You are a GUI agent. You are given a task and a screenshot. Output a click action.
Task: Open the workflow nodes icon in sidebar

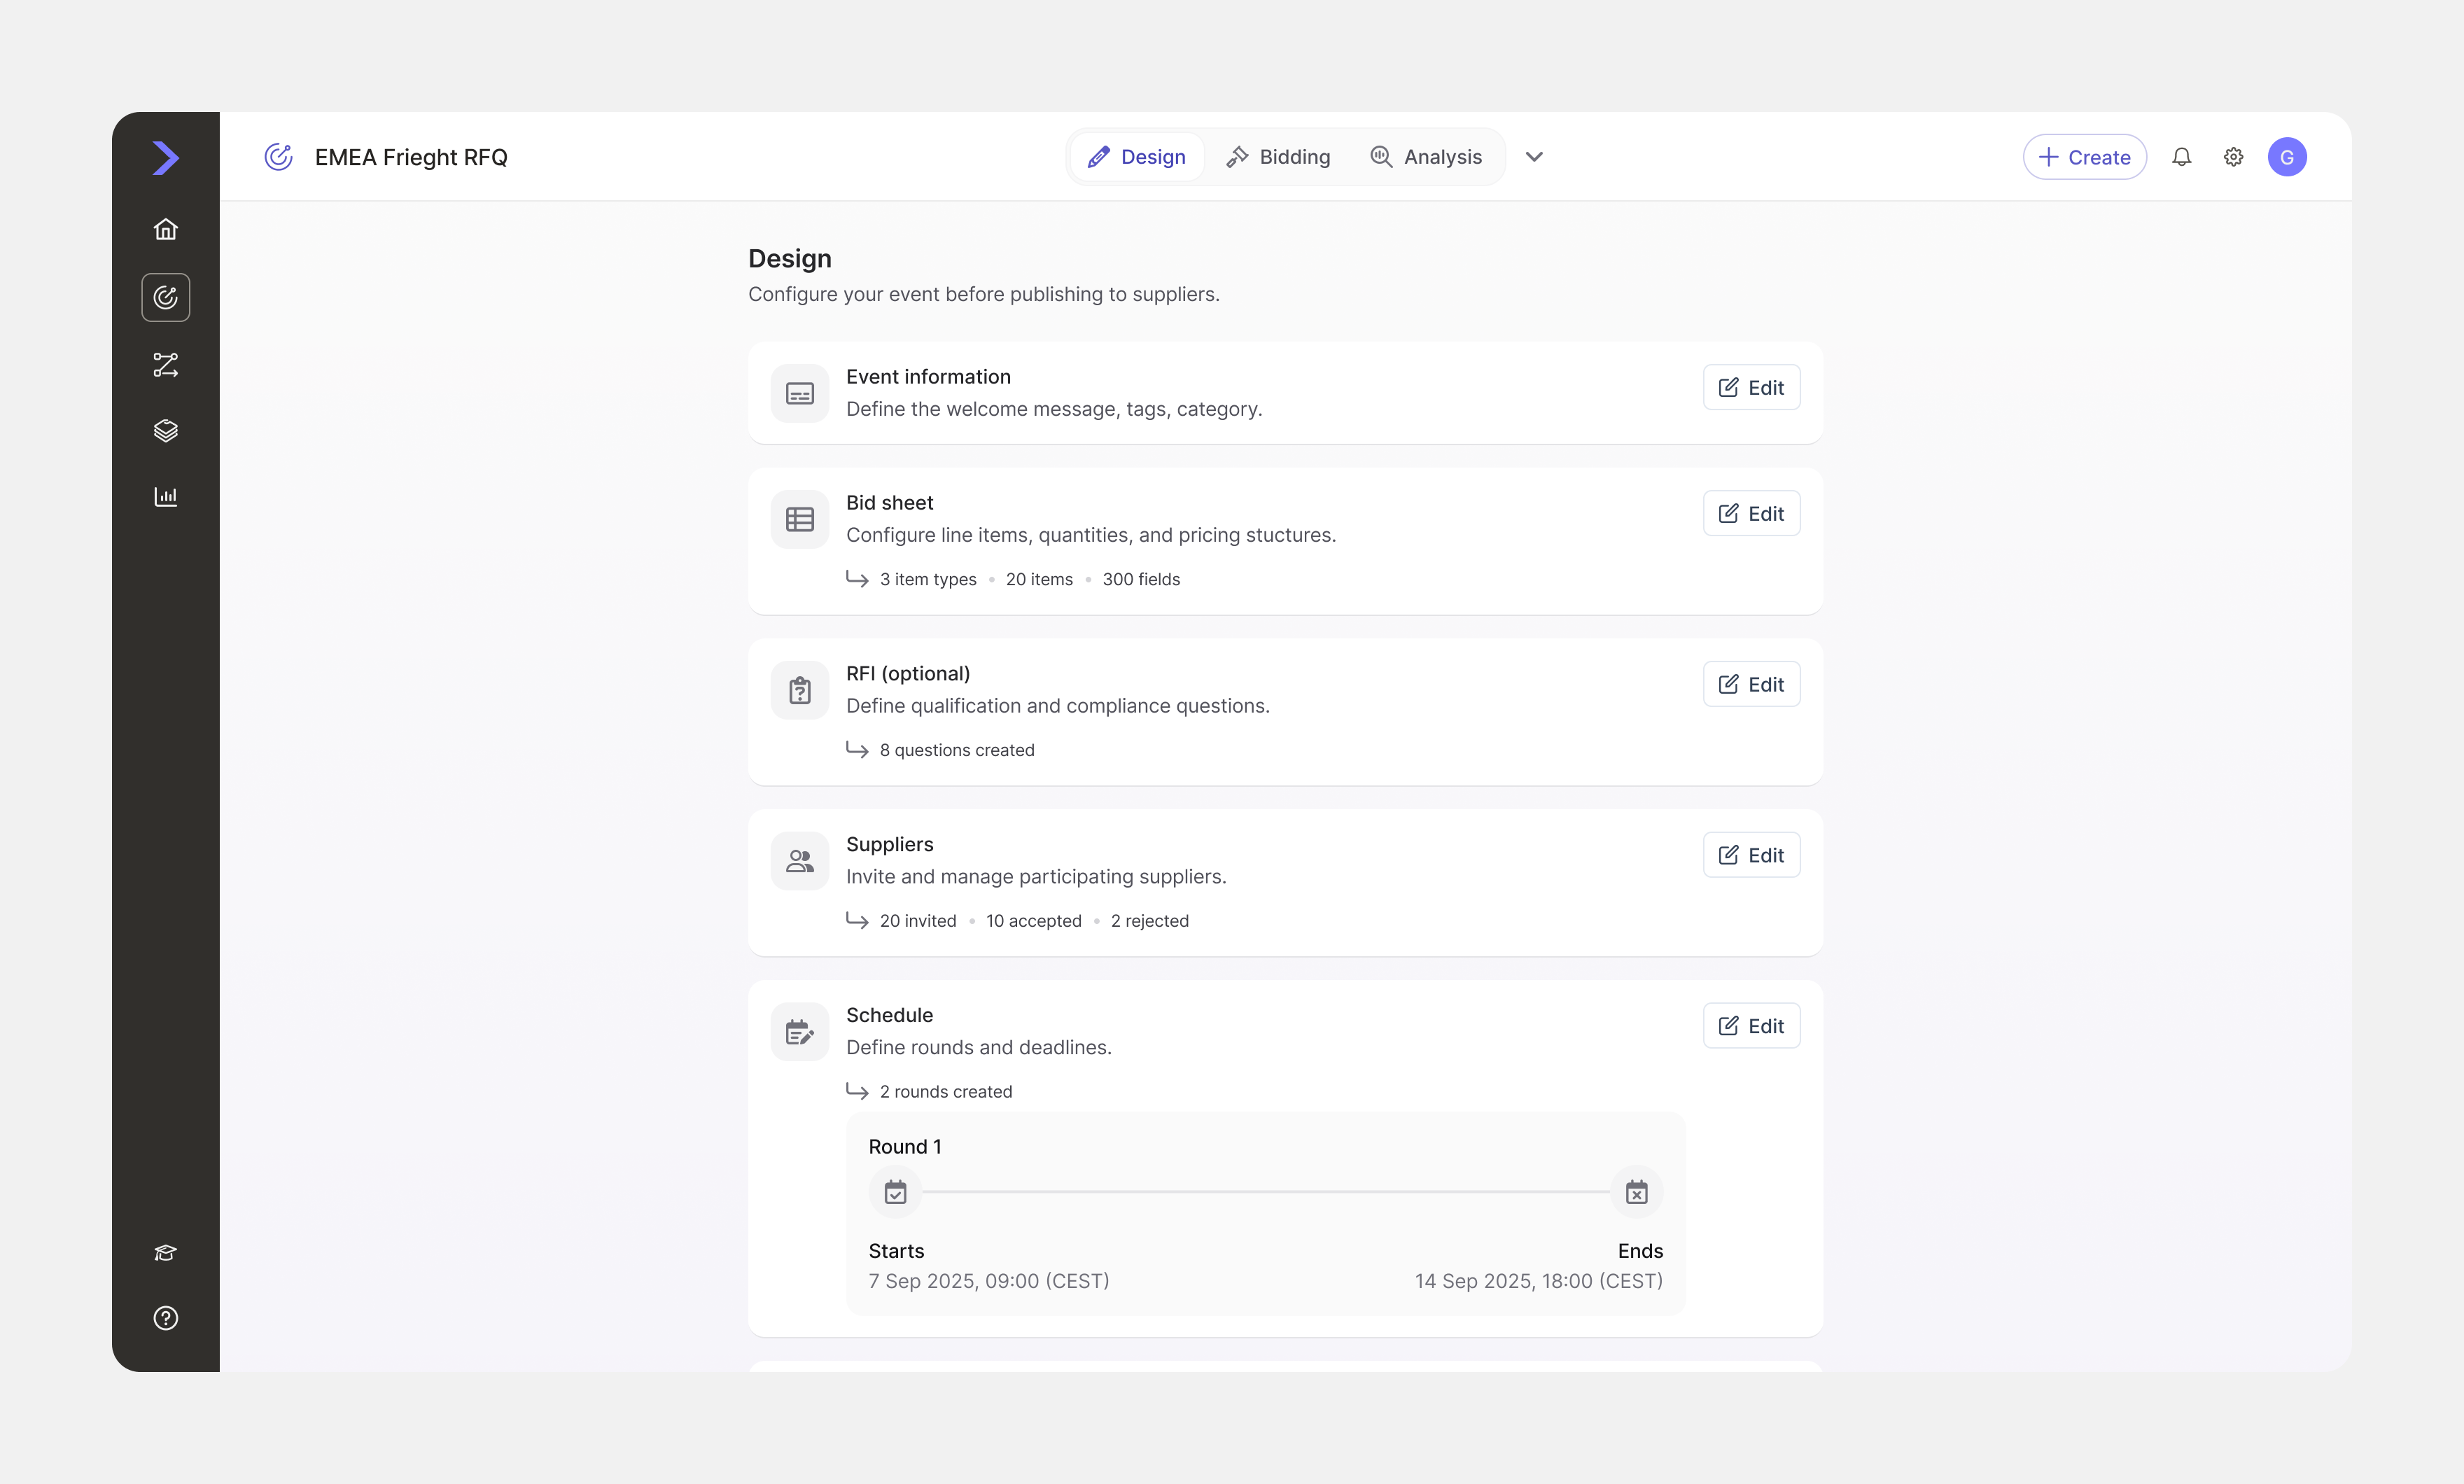[x=166, y=365]
